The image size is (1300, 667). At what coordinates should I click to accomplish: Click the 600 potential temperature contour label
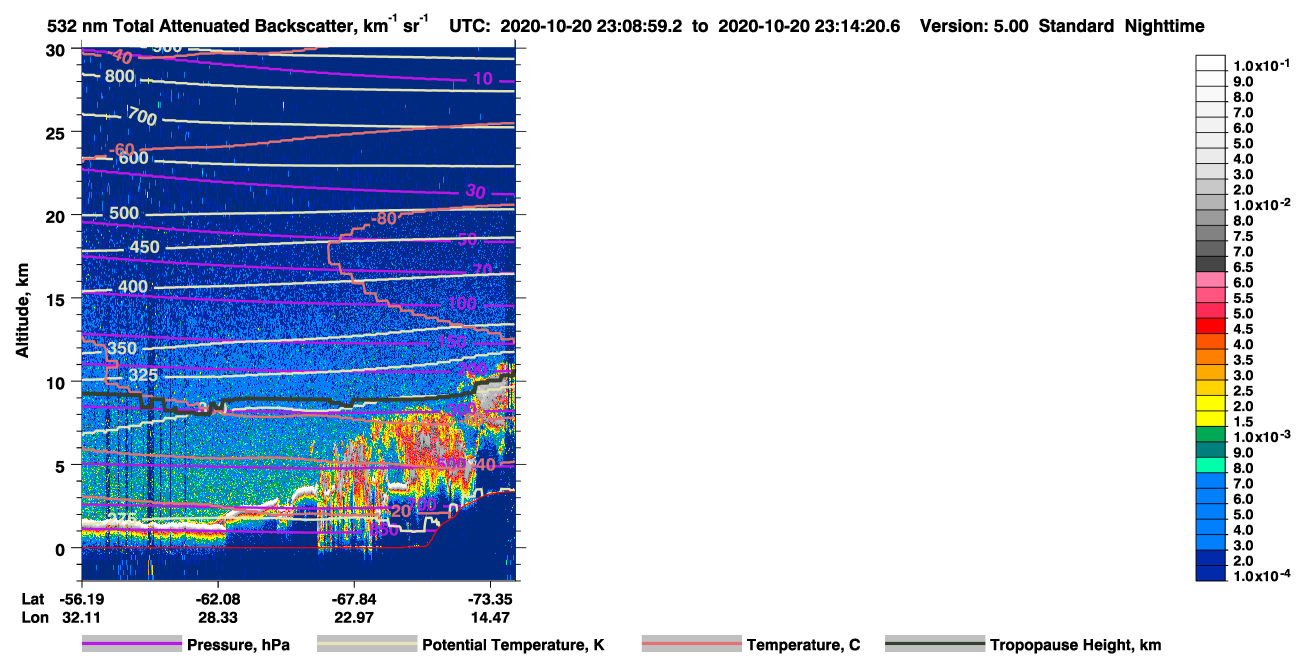tap(133, 157)
